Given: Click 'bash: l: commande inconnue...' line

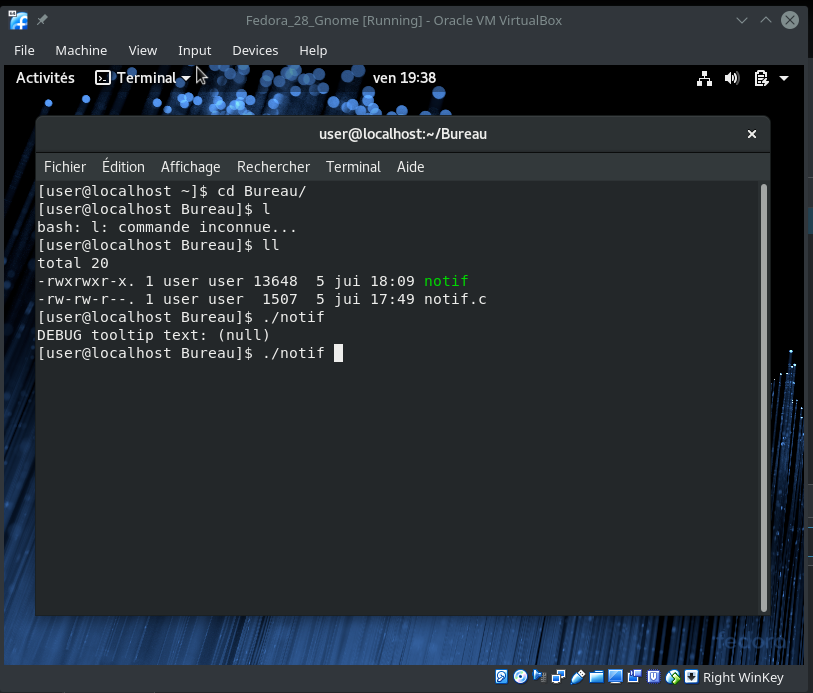Looking at the screenshot, I should coord(167,227).
